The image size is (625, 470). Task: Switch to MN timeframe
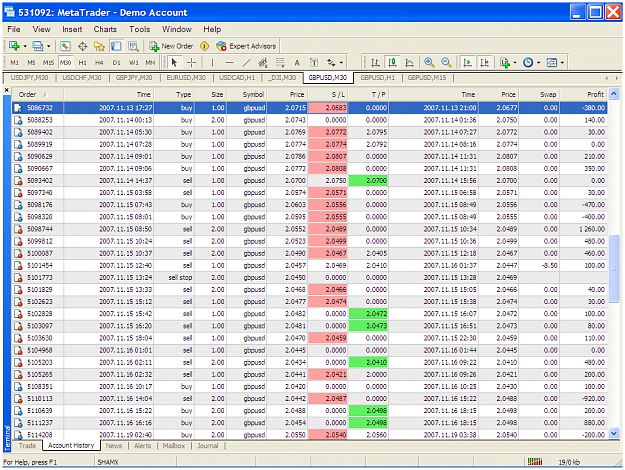pos(150,63)
